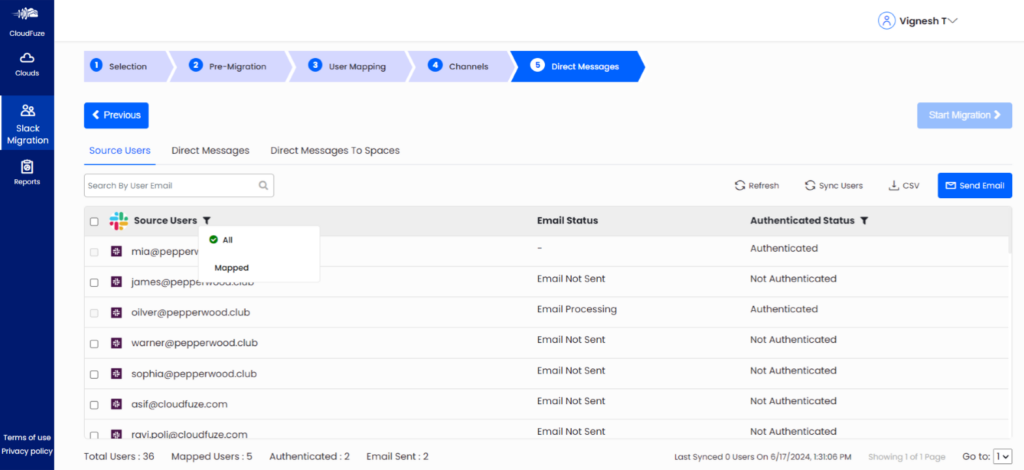
Task: Click the asif@cloudfuze.com email text
Action: tap(180, 404)
